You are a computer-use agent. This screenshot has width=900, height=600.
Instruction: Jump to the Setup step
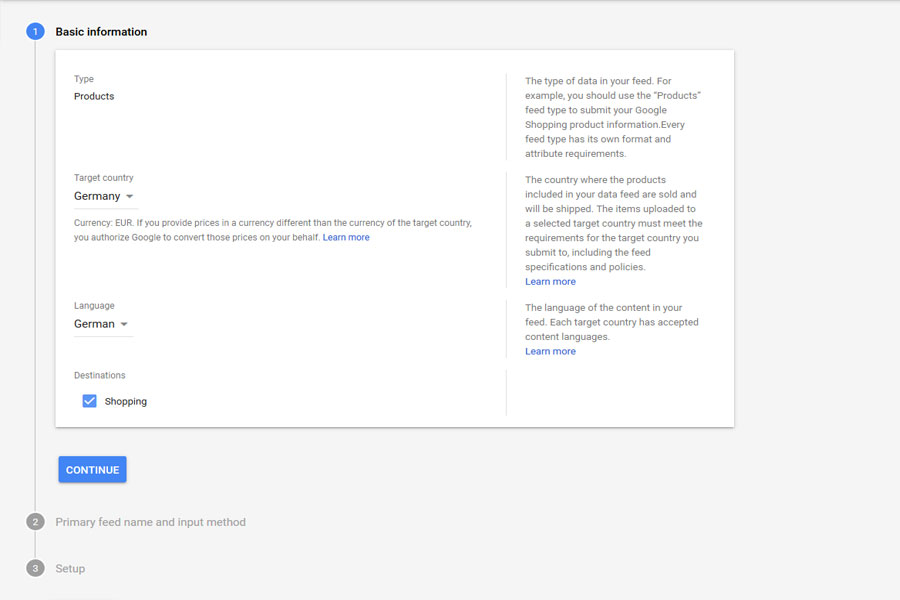[x=70, y=568]
